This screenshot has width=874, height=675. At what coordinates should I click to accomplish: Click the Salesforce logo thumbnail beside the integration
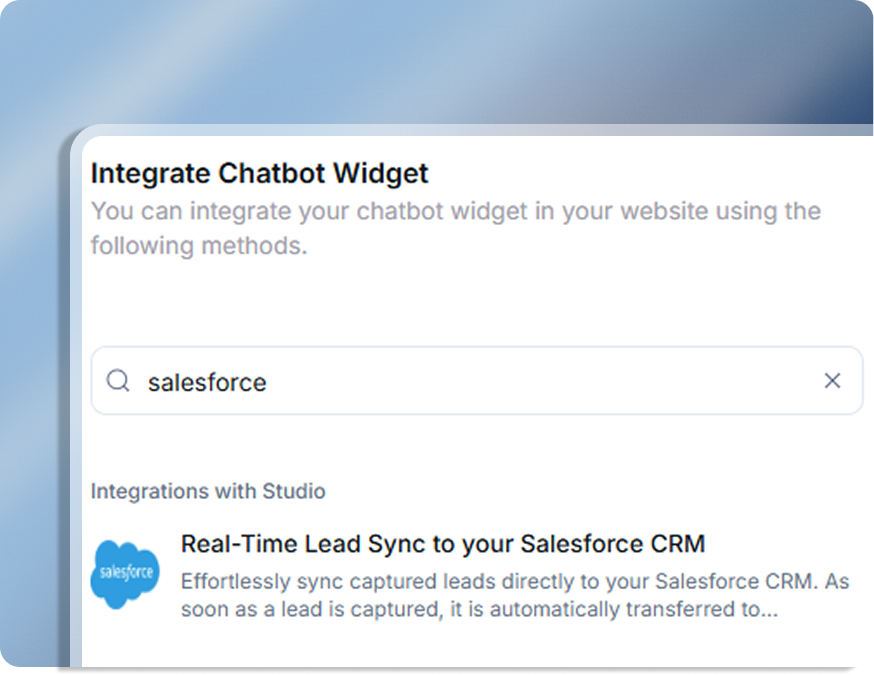pos(125,573)
